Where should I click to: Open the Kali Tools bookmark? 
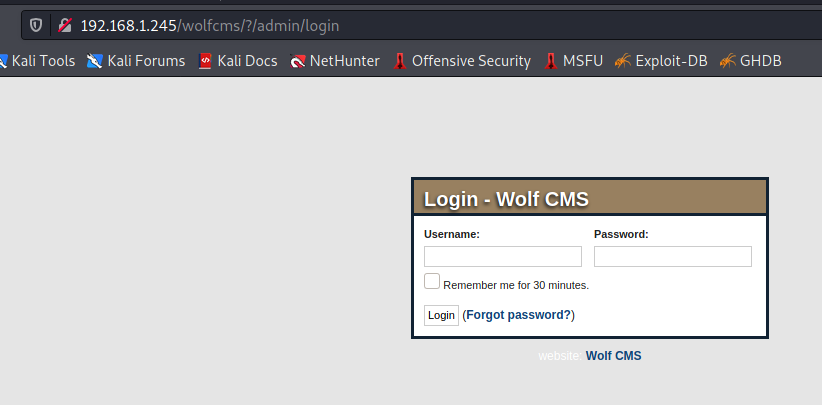pyautogui.click(x=43, y=61)
